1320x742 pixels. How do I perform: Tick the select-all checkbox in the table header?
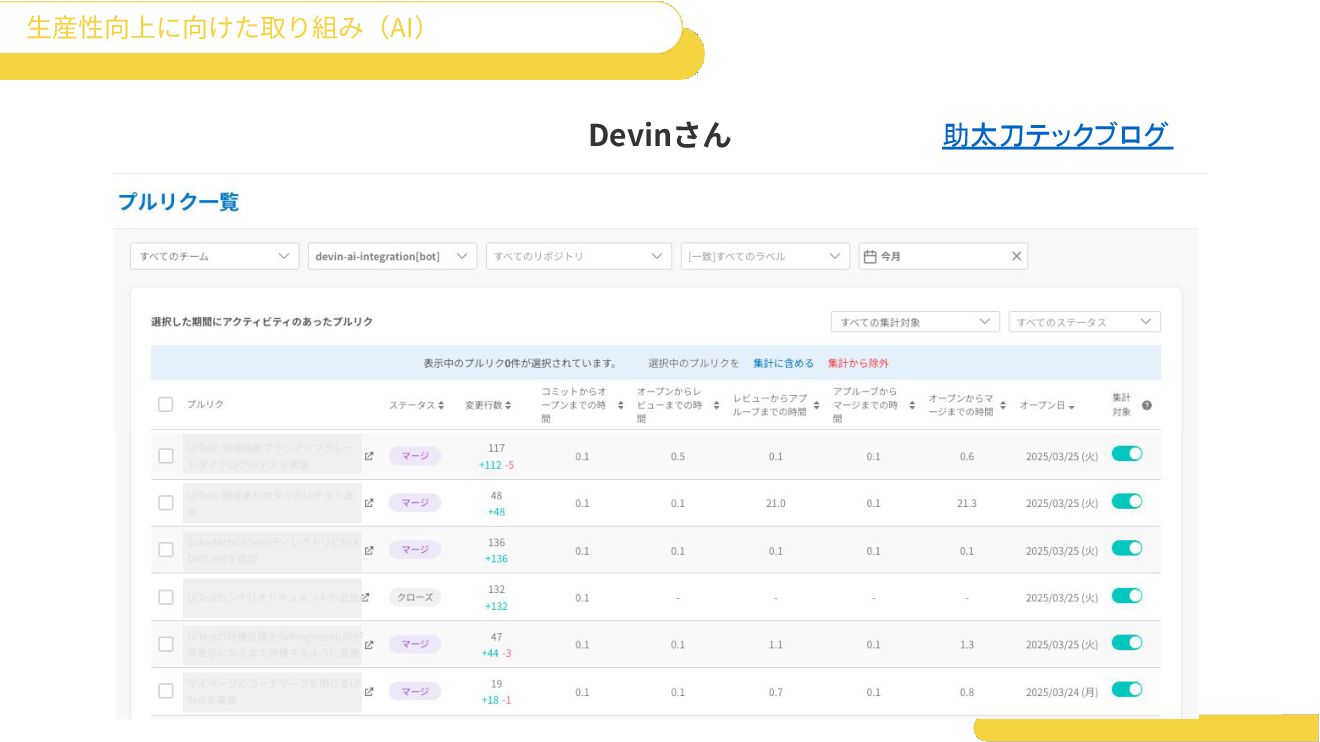[166, 404]
